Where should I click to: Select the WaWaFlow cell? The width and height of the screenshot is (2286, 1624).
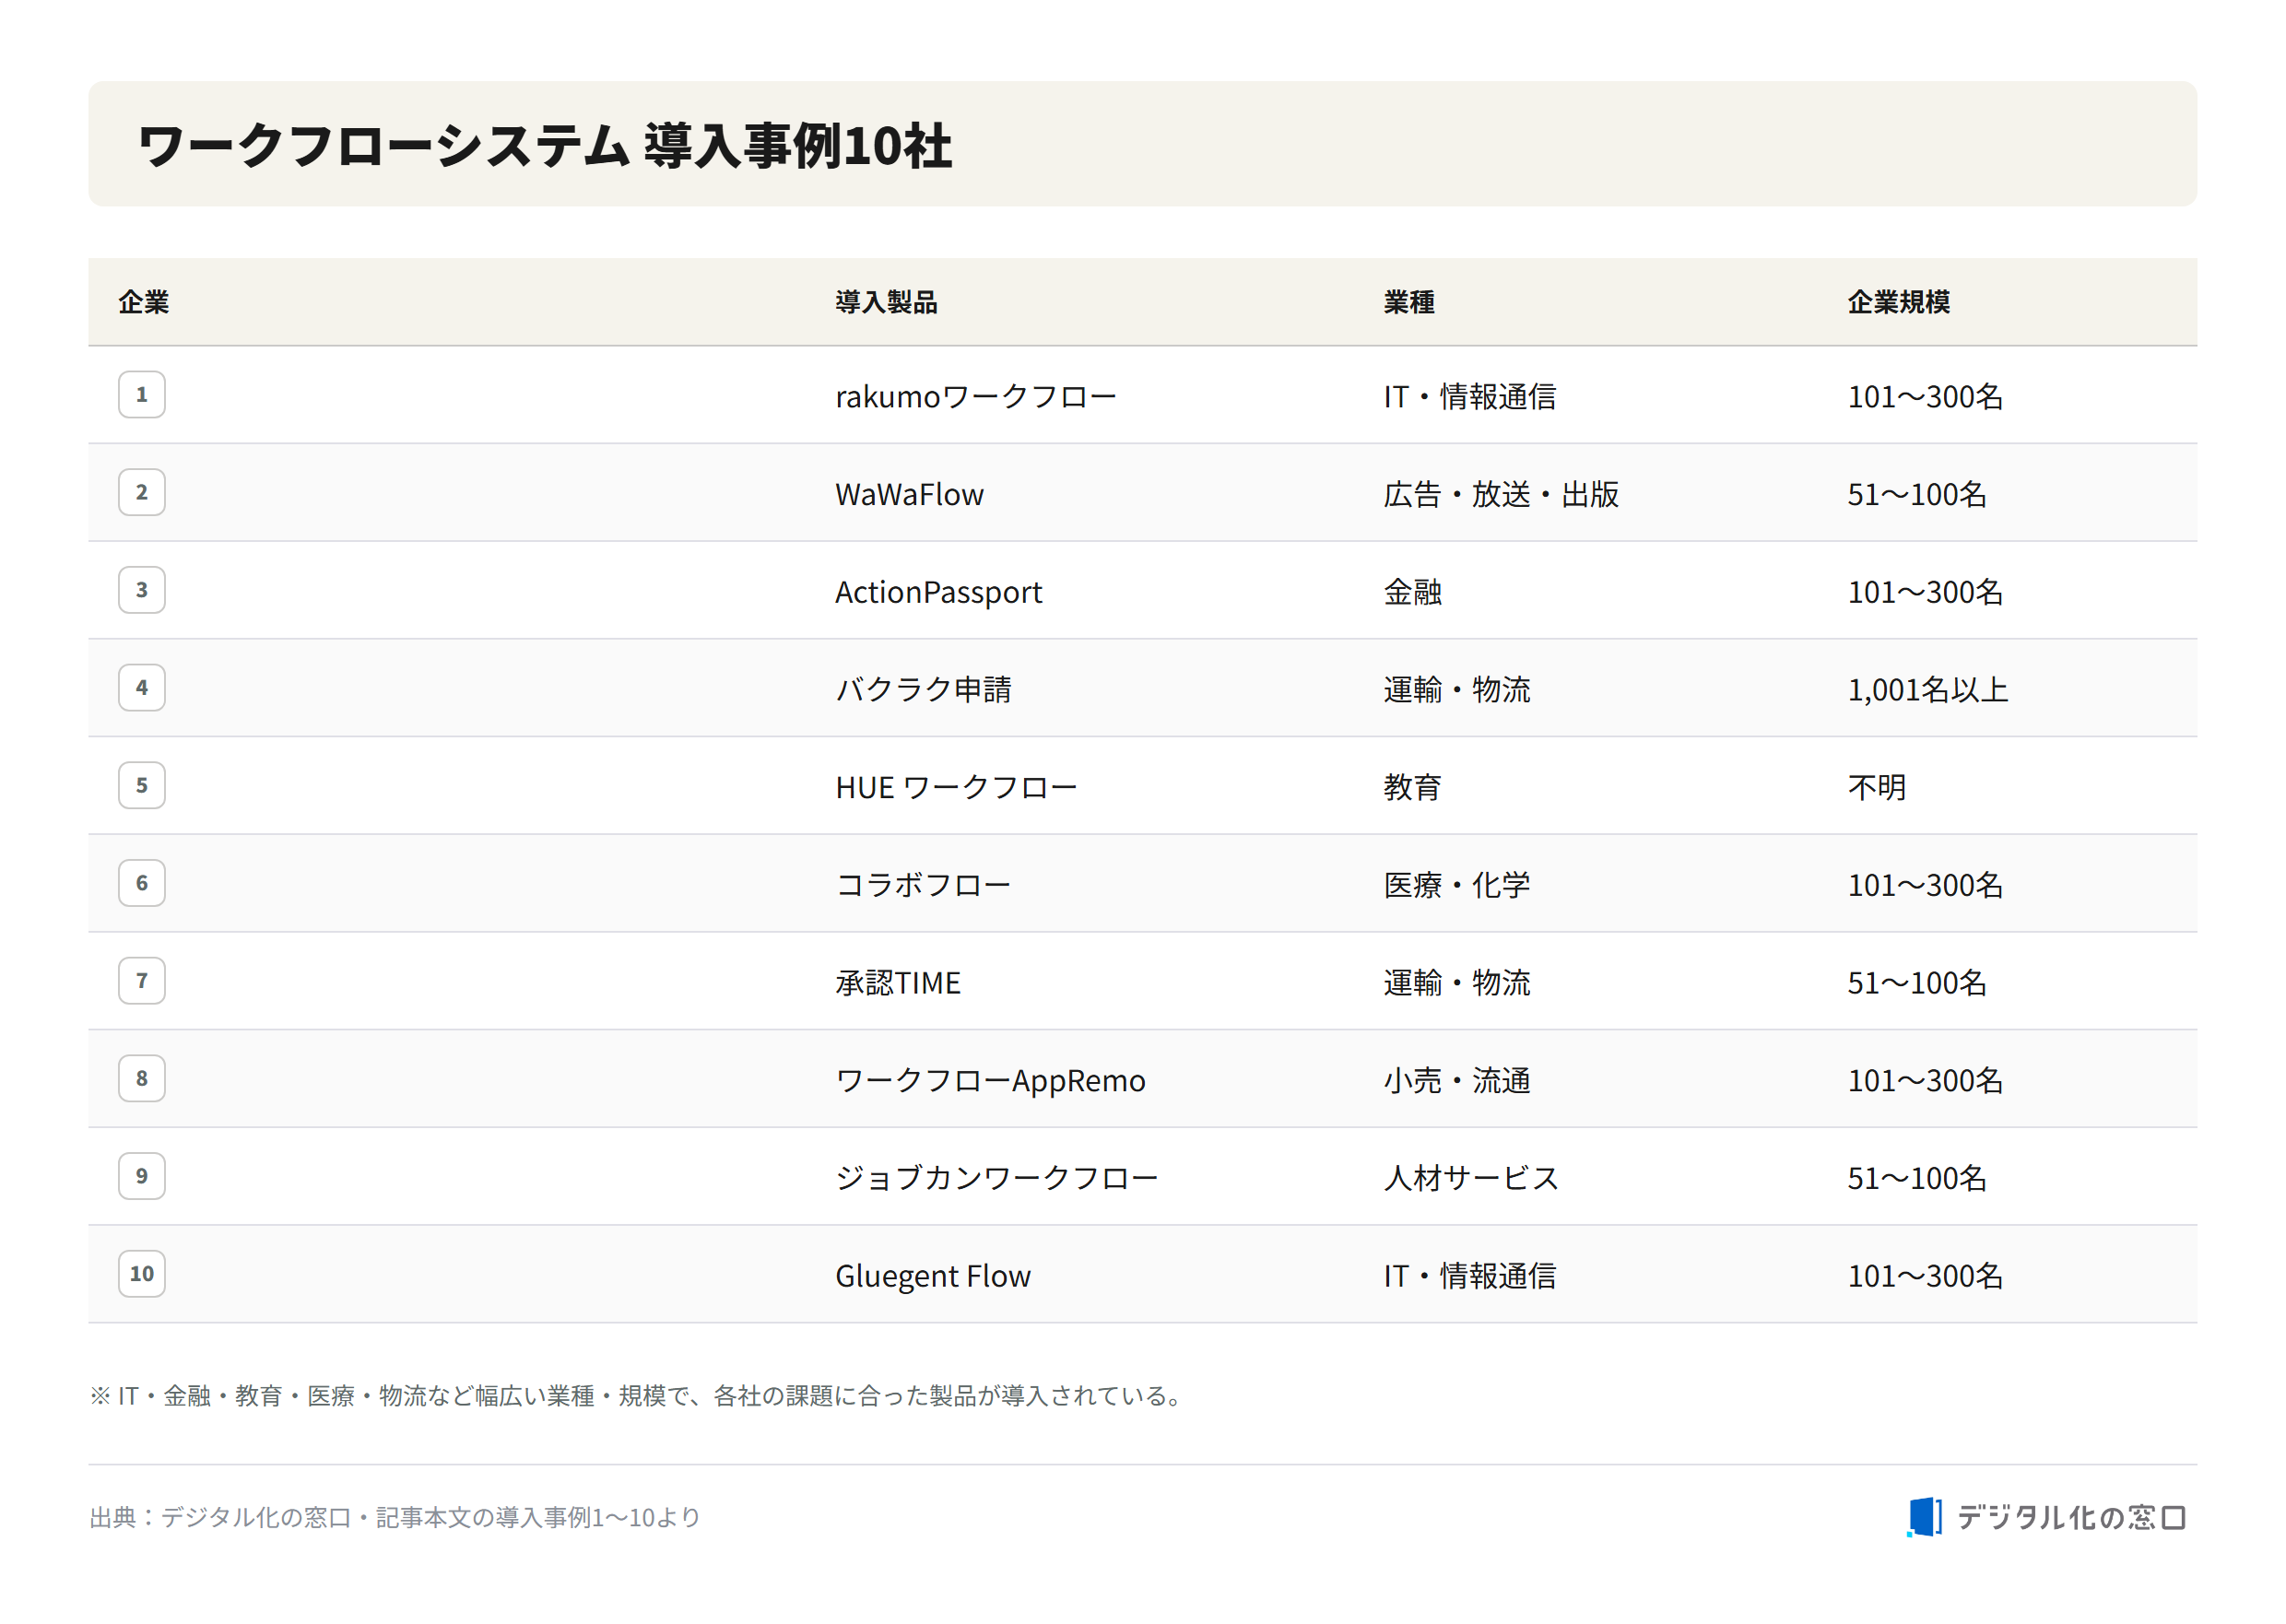click(909, 495)
